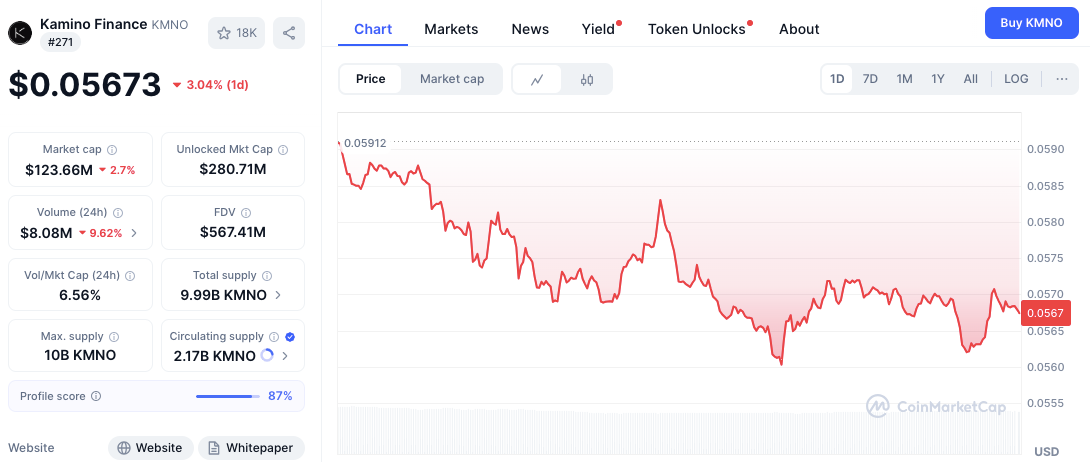Open the Whitepaper link
This screenshot has width=1090, height=462.
coord(251,448)
